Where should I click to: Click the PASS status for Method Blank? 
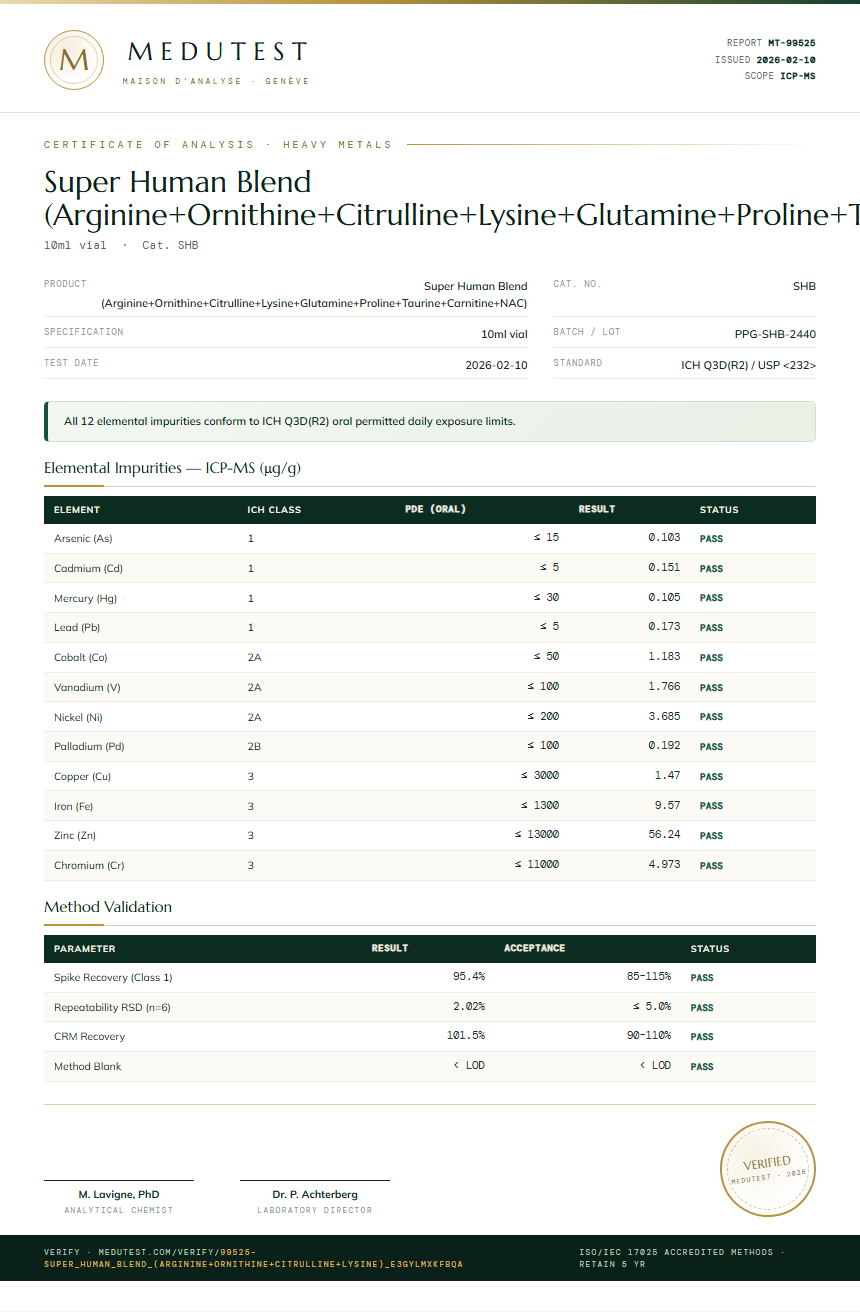point(702,1067)
